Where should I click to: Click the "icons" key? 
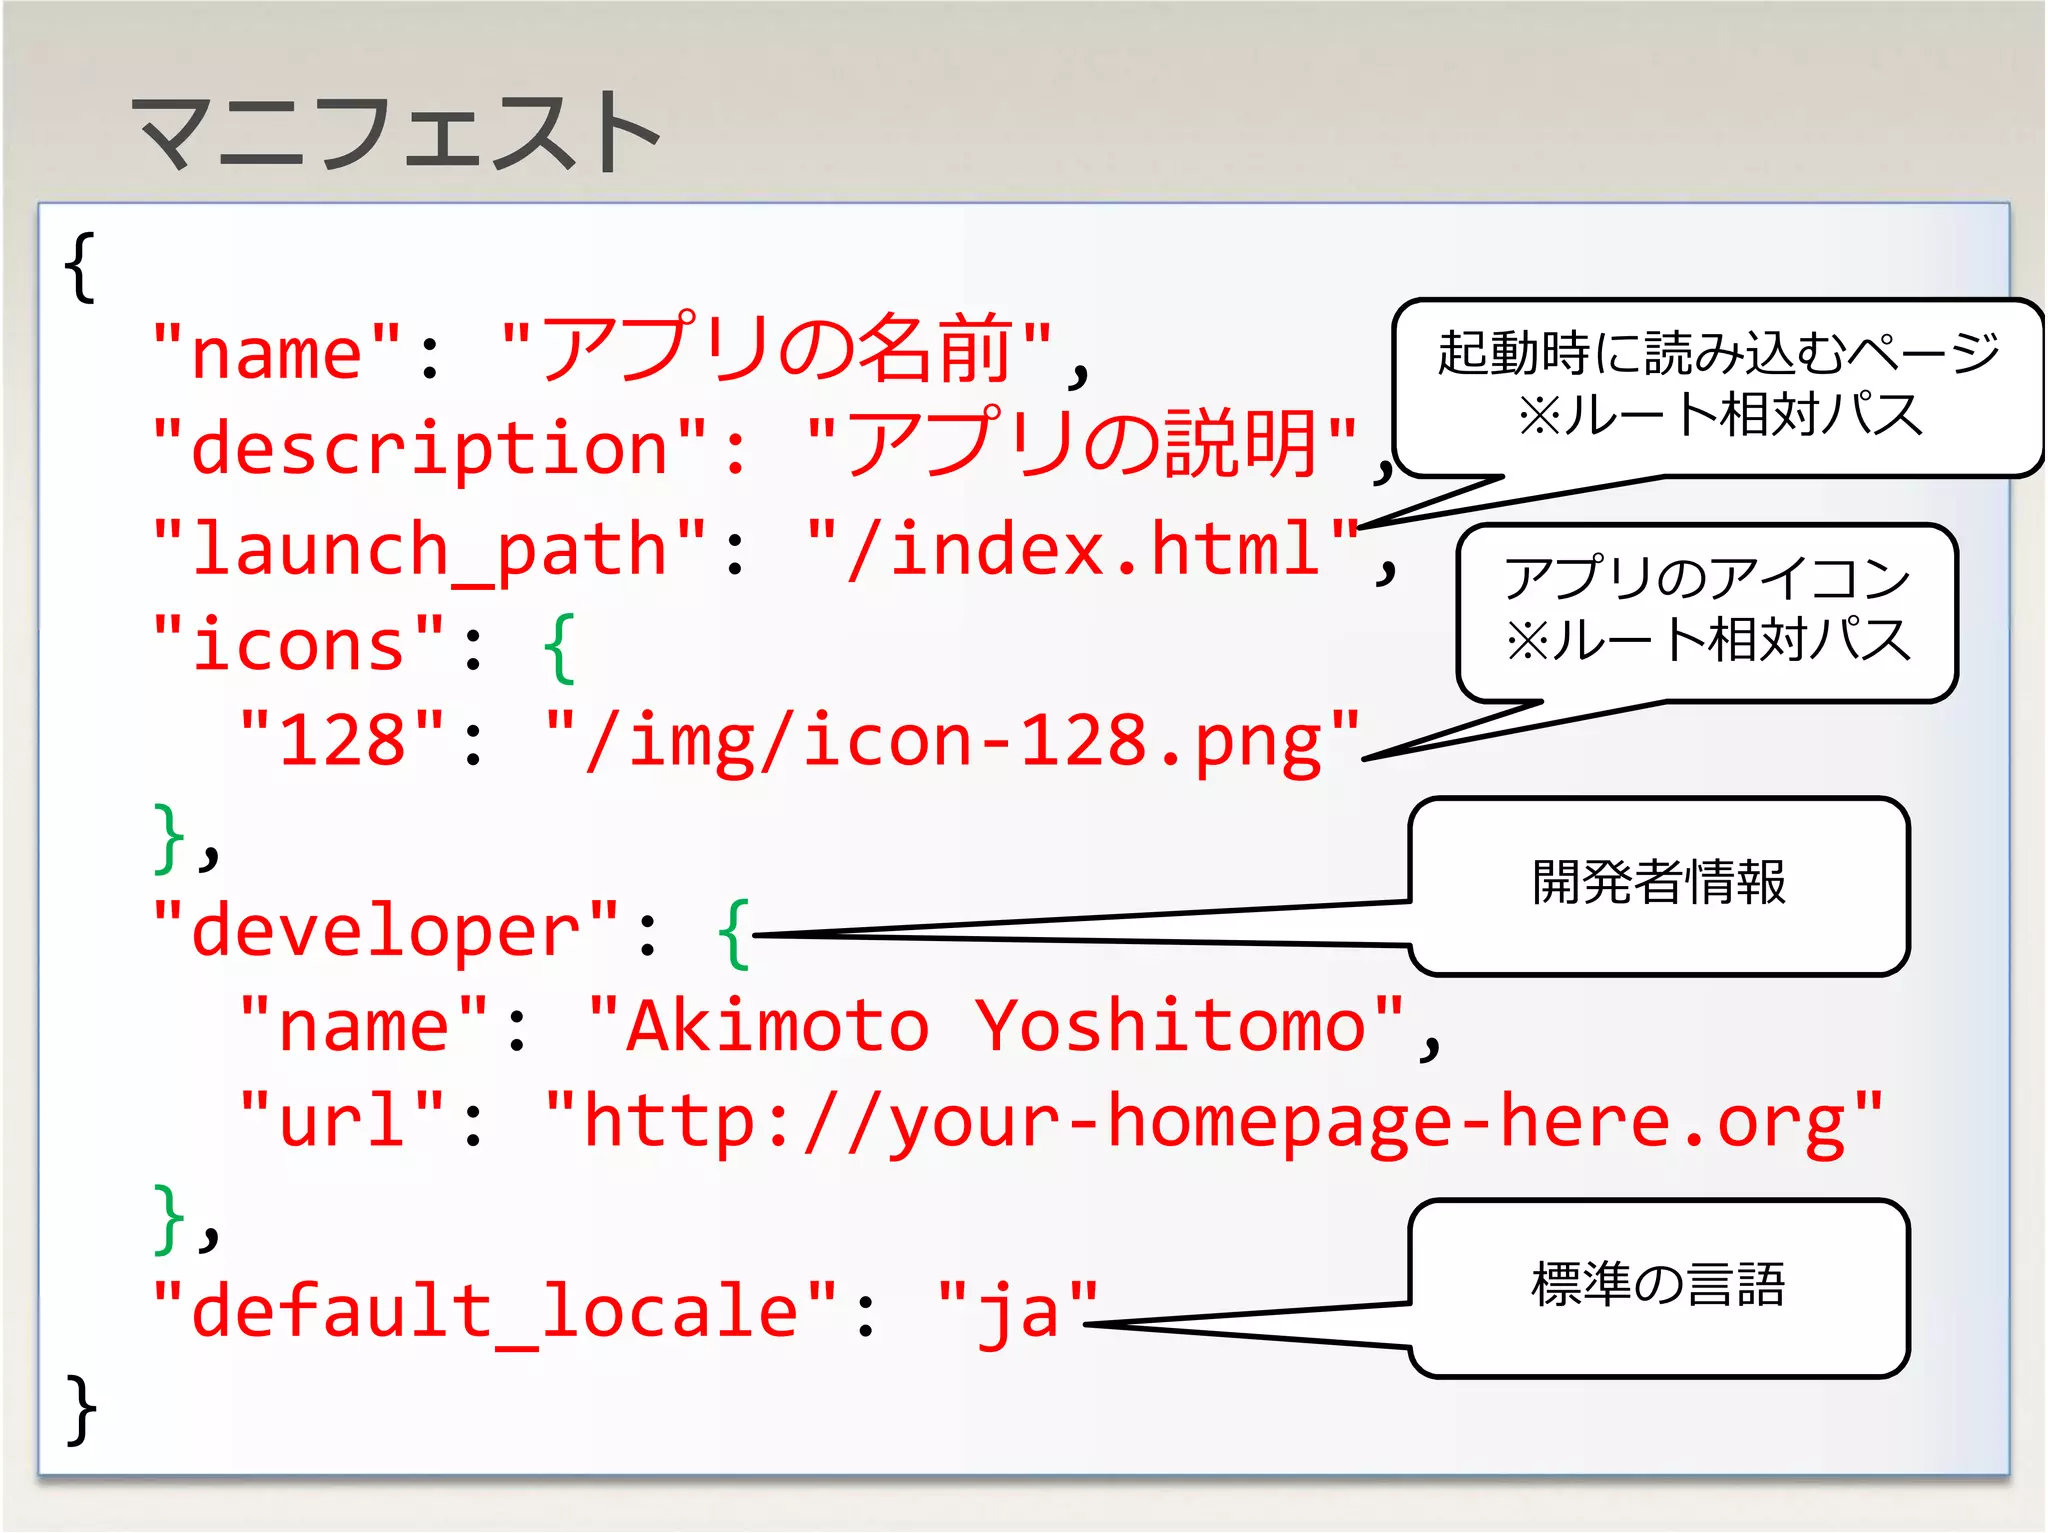point(298,643)
